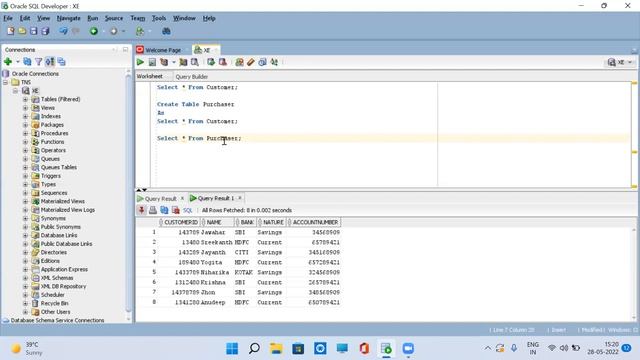Open the Forward button dropdown arrow
640x360 pixels.
coord(124,31)
